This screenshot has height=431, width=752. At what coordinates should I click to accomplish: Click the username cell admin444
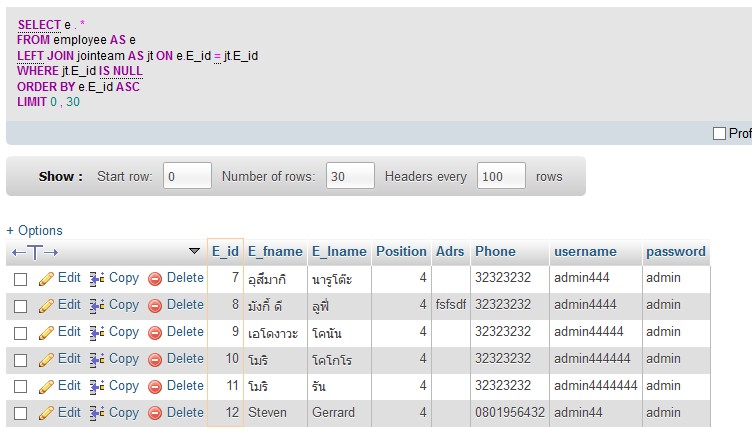(595, 279)
